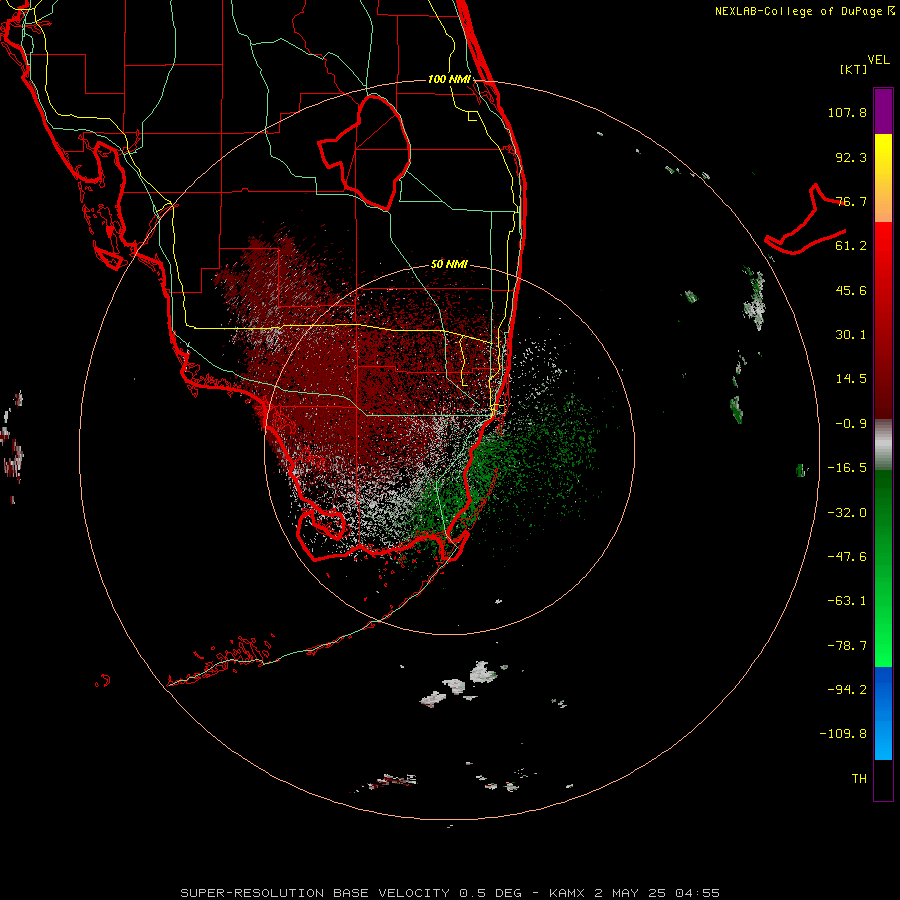
Task: Click the 45.6 velocity scale value
Action: tap(851, 290)
